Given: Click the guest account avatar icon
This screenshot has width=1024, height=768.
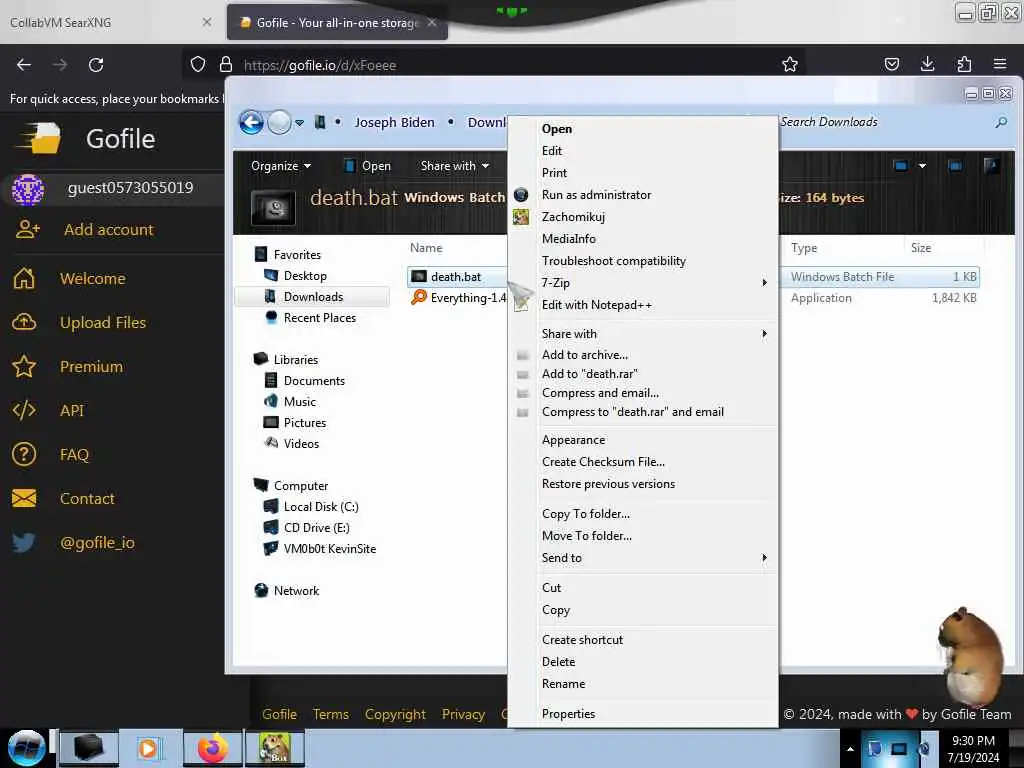Looking at the screenshot, I should (28, 190).
